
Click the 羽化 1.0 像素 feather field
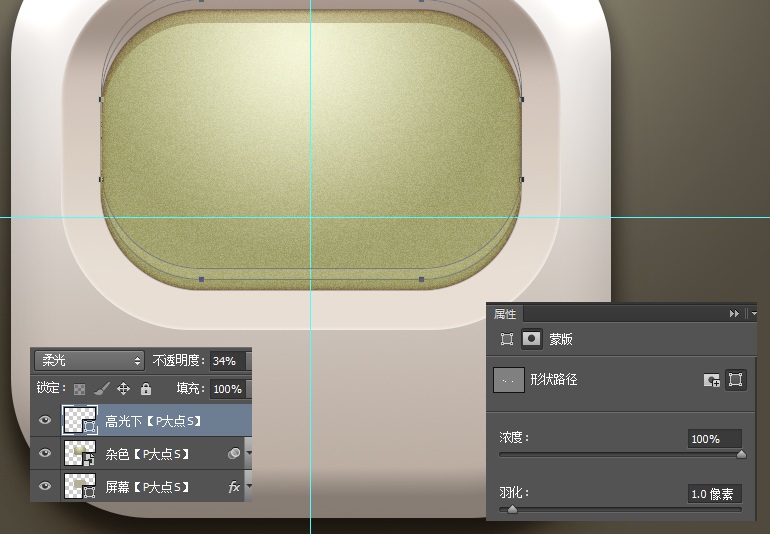click(x=715, y=494)
